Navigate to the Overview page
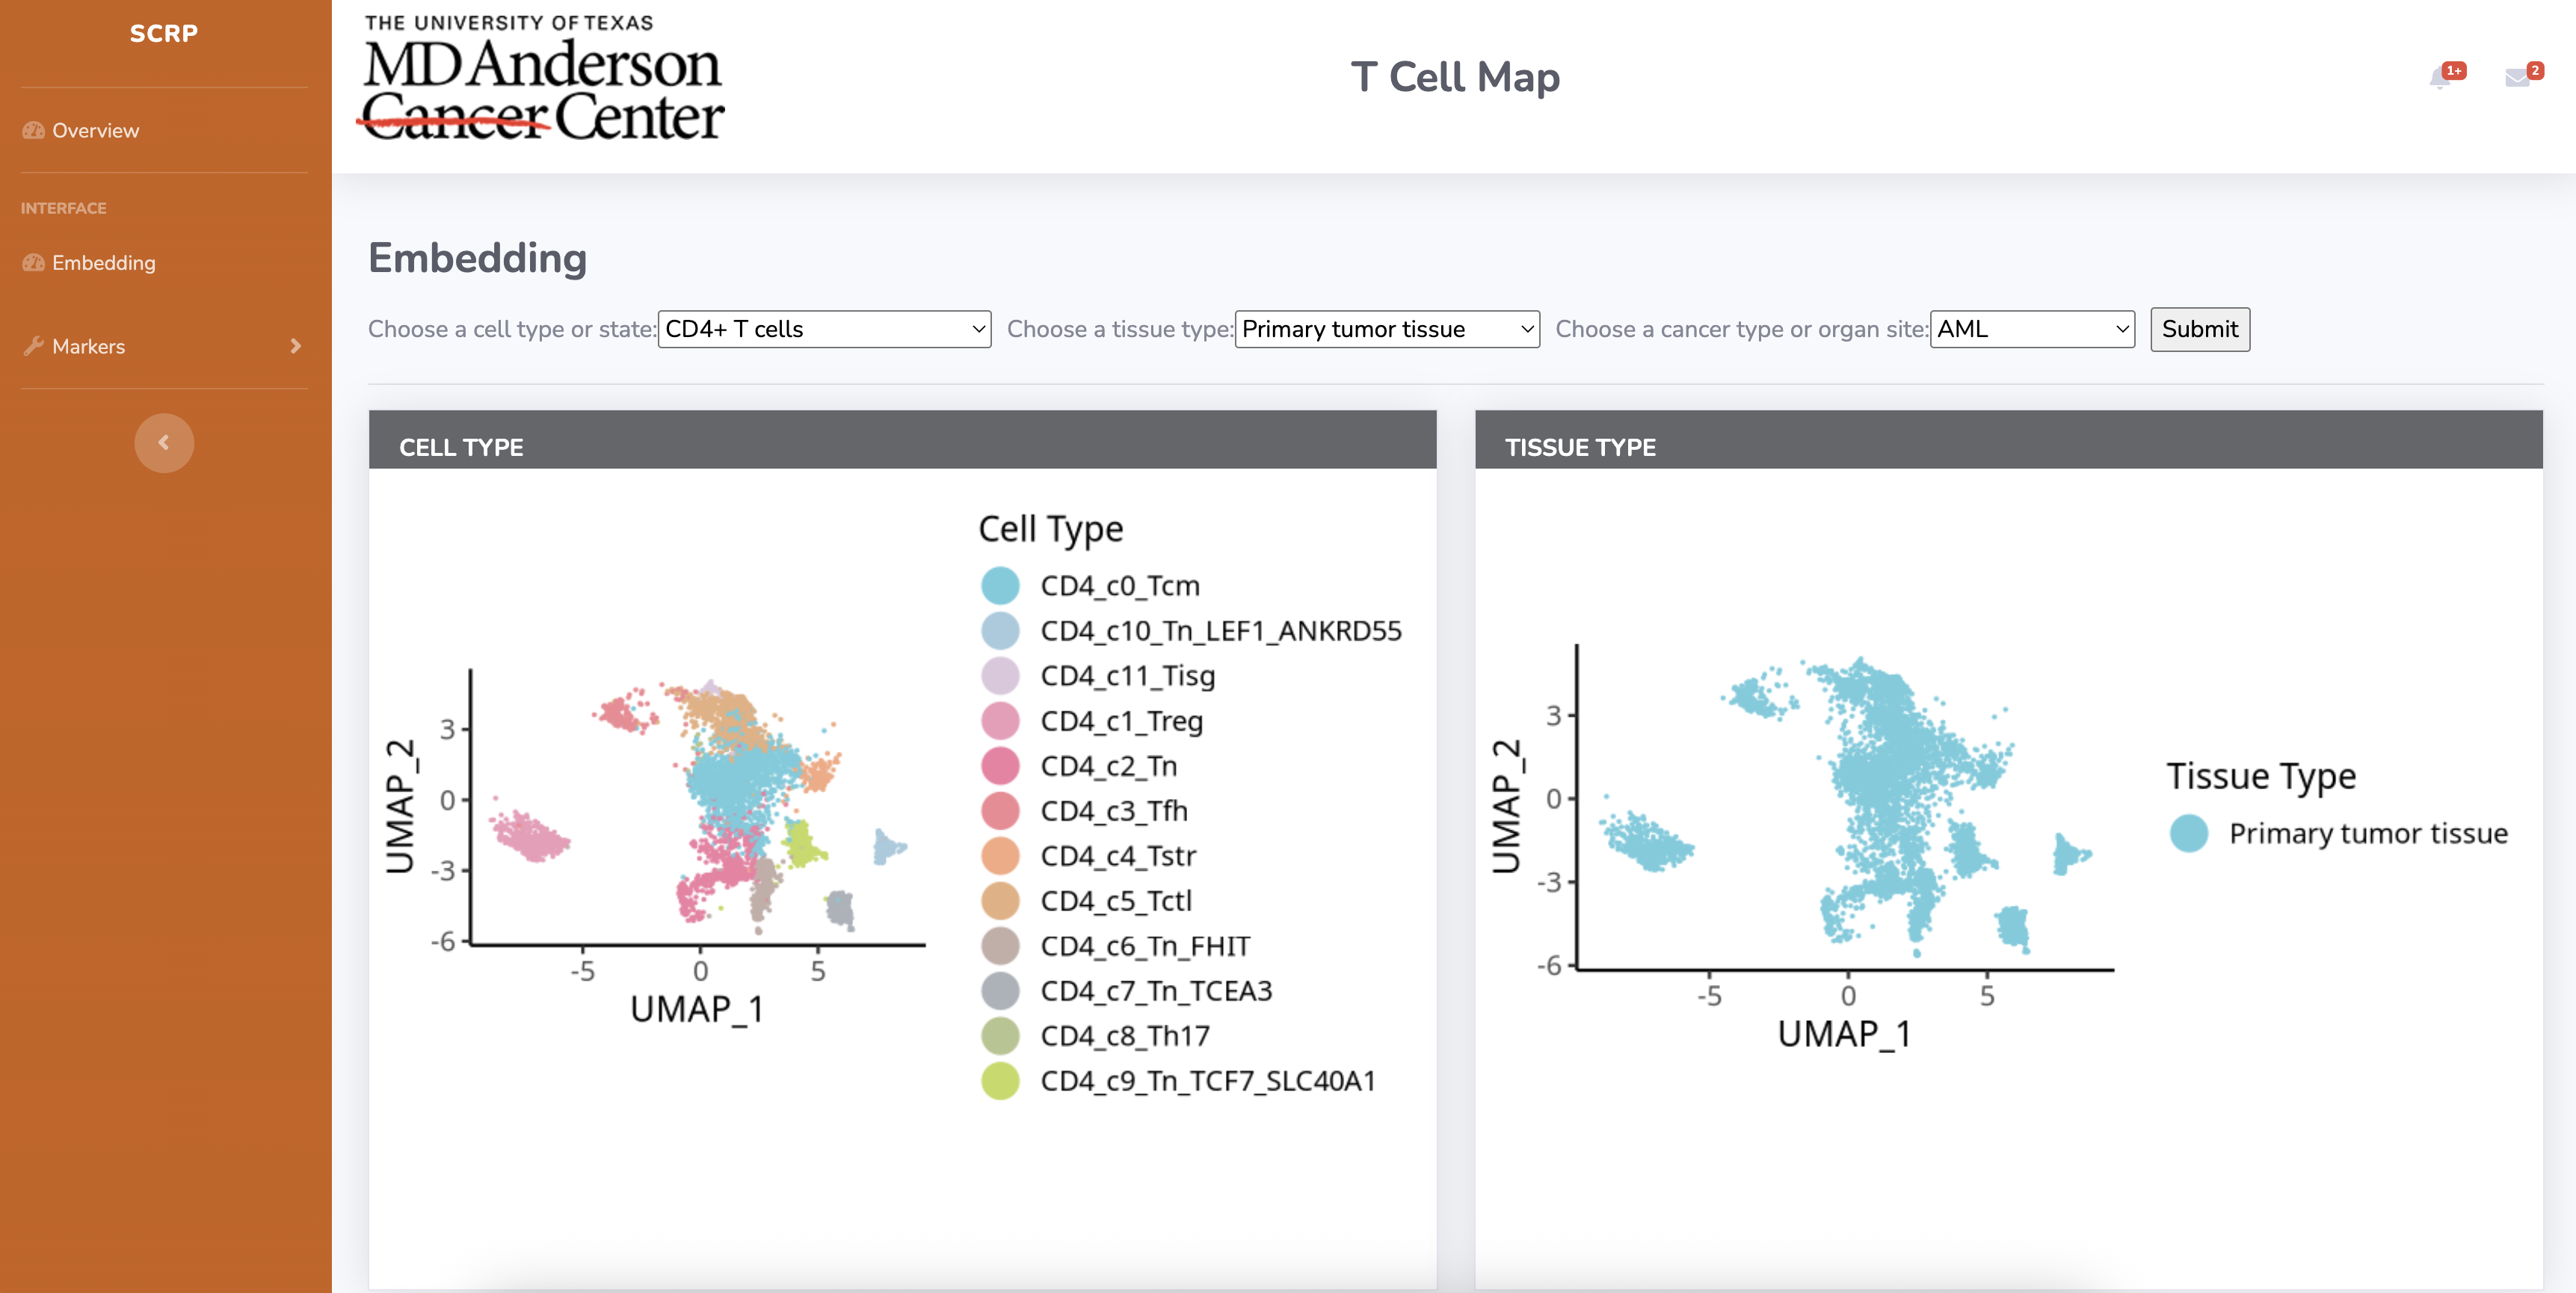Screen dimensions: 2576x1293 point(95,130)
